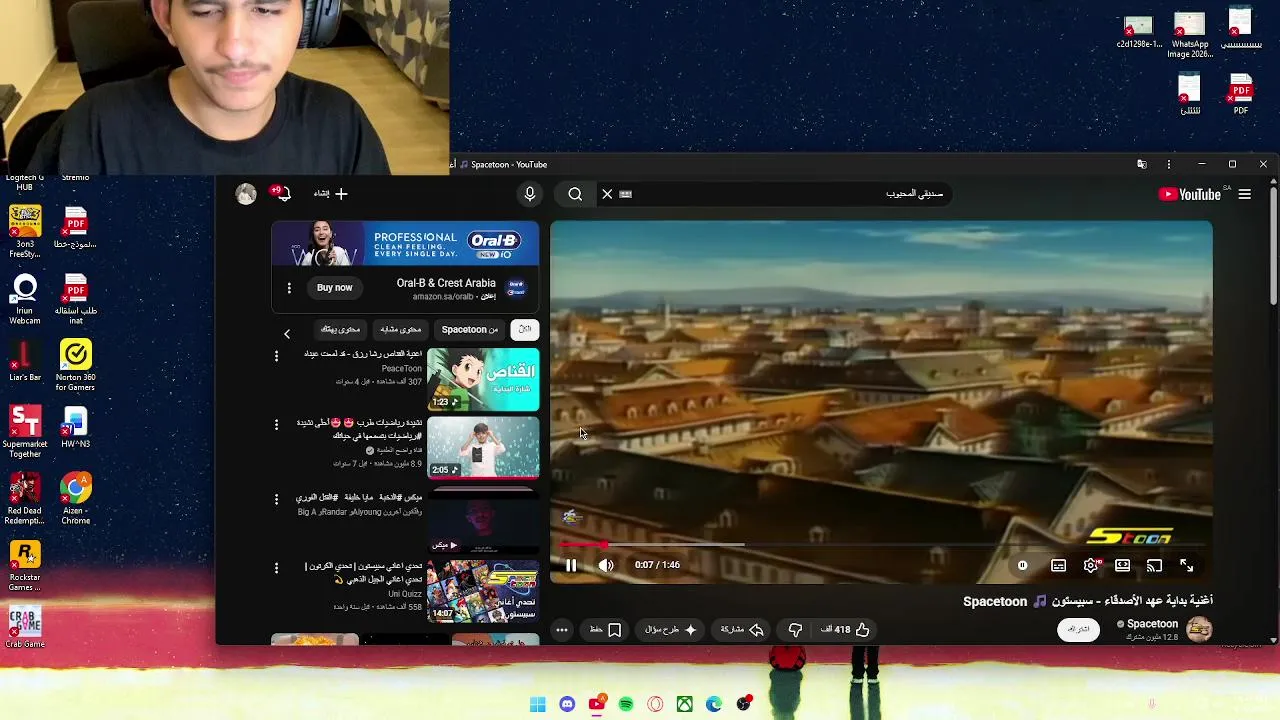The image size is (1280, 720).
Task: Subscribe to the Spacetoon channel
Action: [x=1079, y=629]
